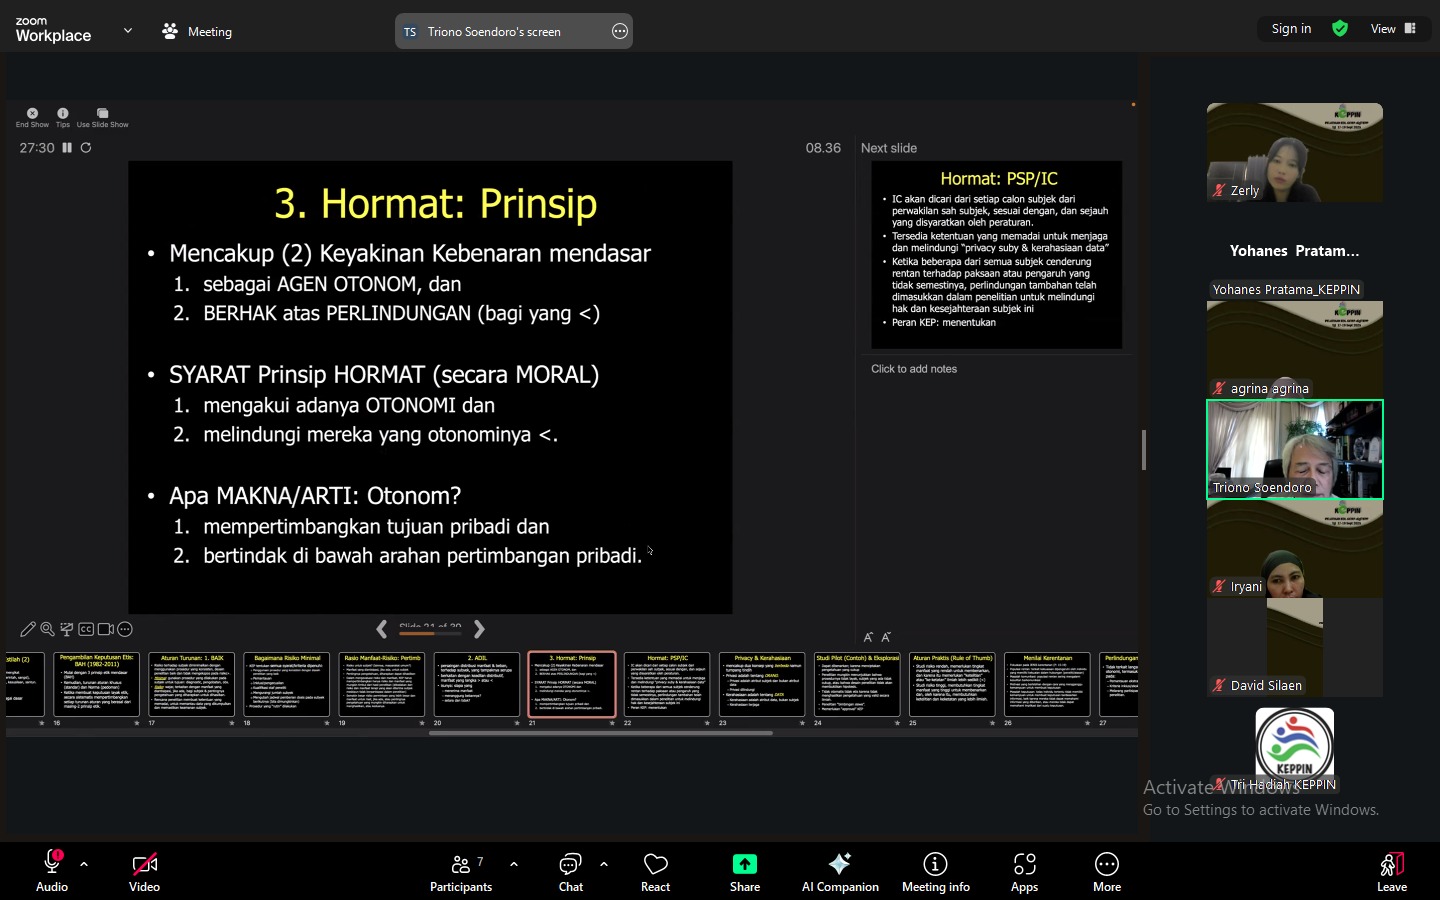Open AI Companion
This screenshot has width=1440, height=900.
coord(840,870)
